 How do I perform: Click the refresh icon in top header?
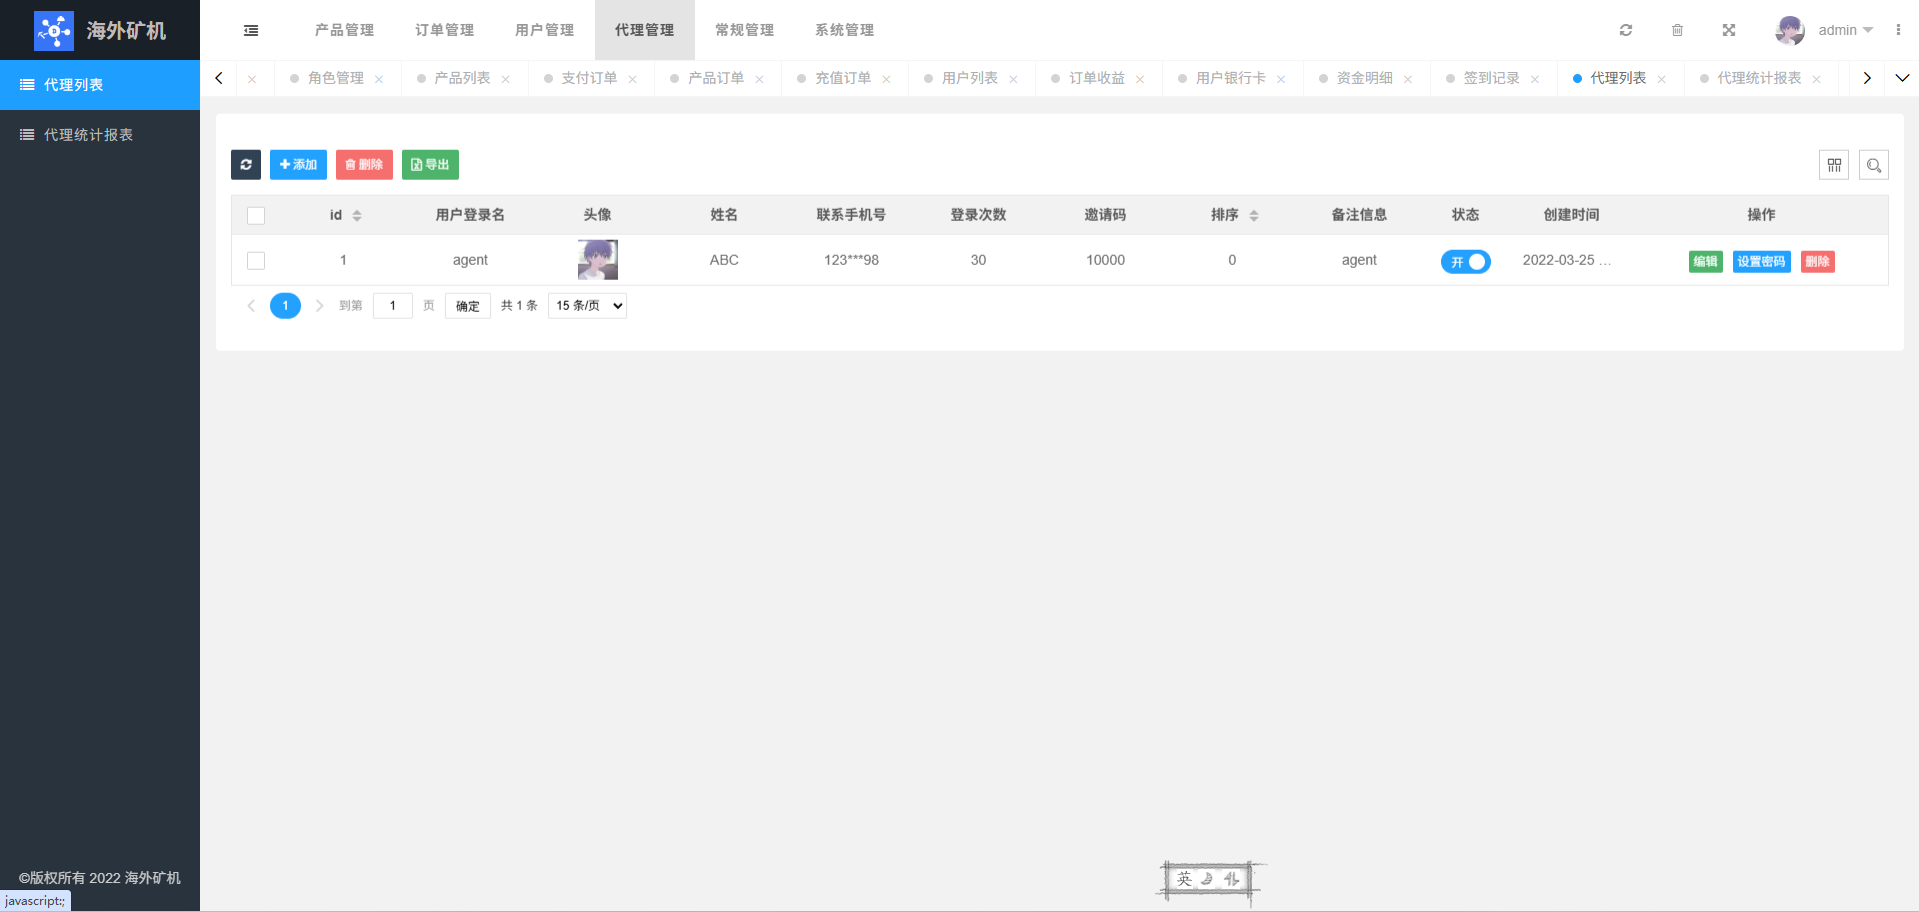click(x=1626, y=30)
